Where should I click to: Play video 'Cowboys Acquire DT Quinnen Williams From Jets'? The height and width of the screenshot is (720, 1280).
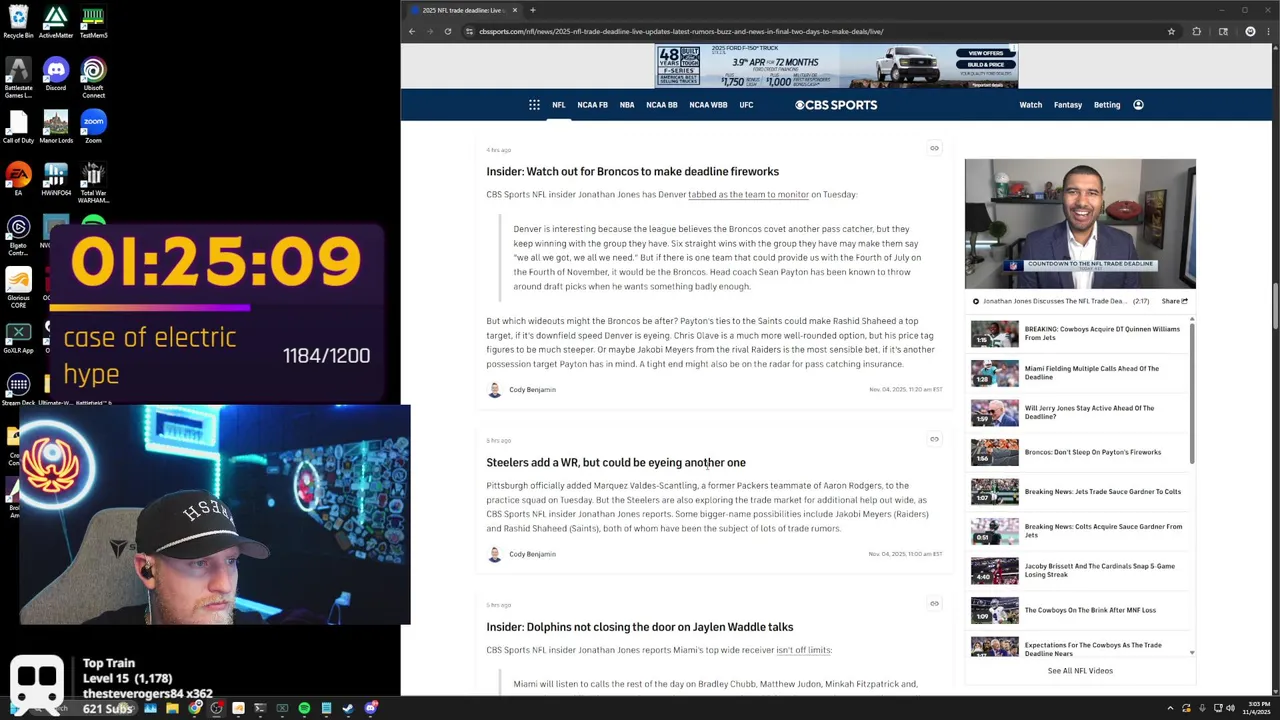1079,333
